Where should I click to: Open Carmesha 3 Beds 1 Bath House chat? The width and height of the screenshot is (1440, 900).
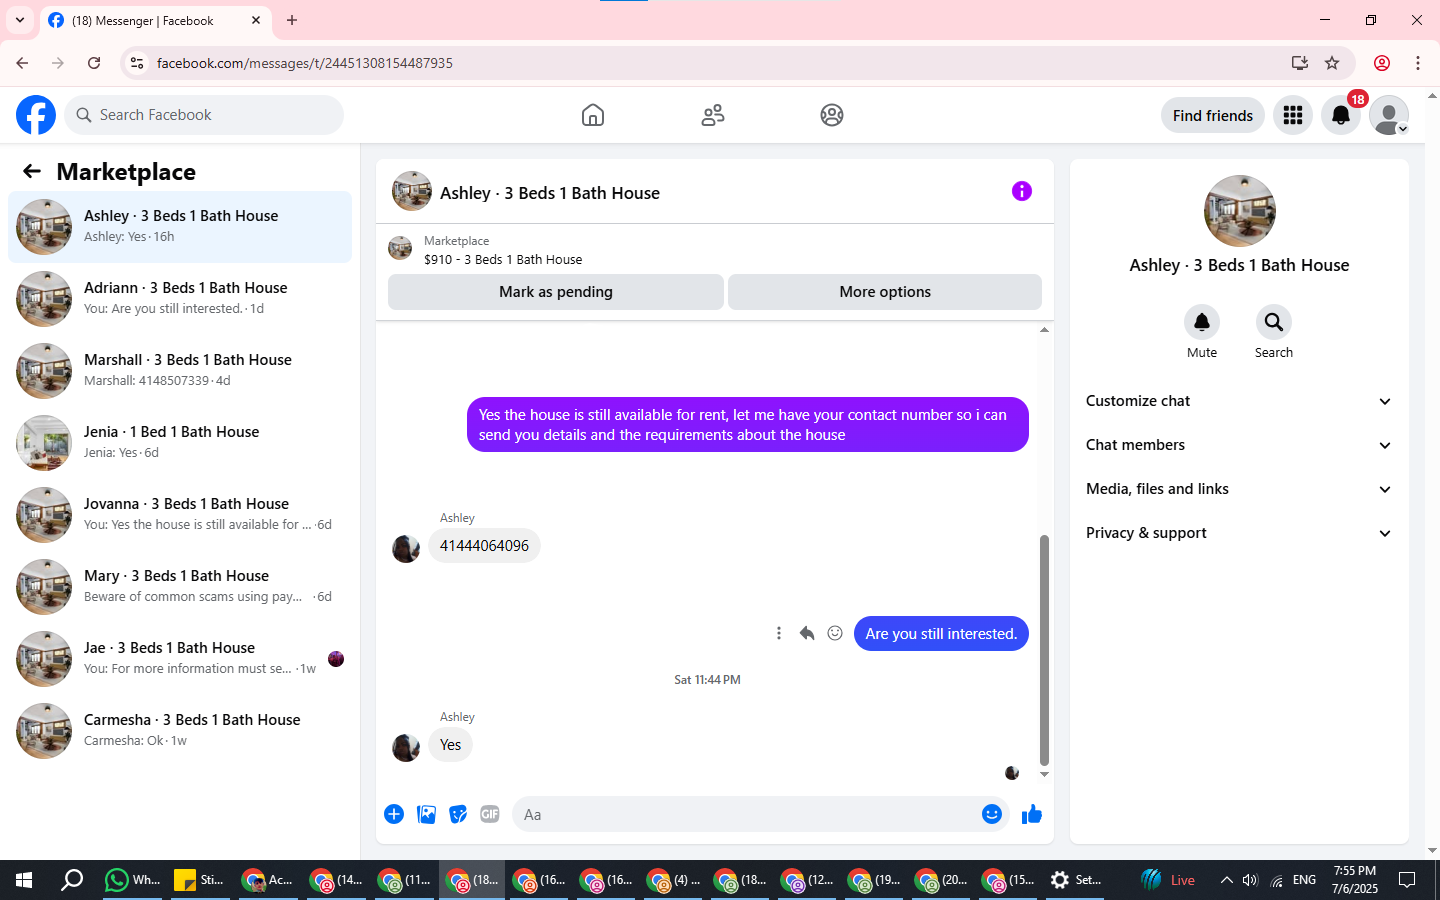click(180, 731)
